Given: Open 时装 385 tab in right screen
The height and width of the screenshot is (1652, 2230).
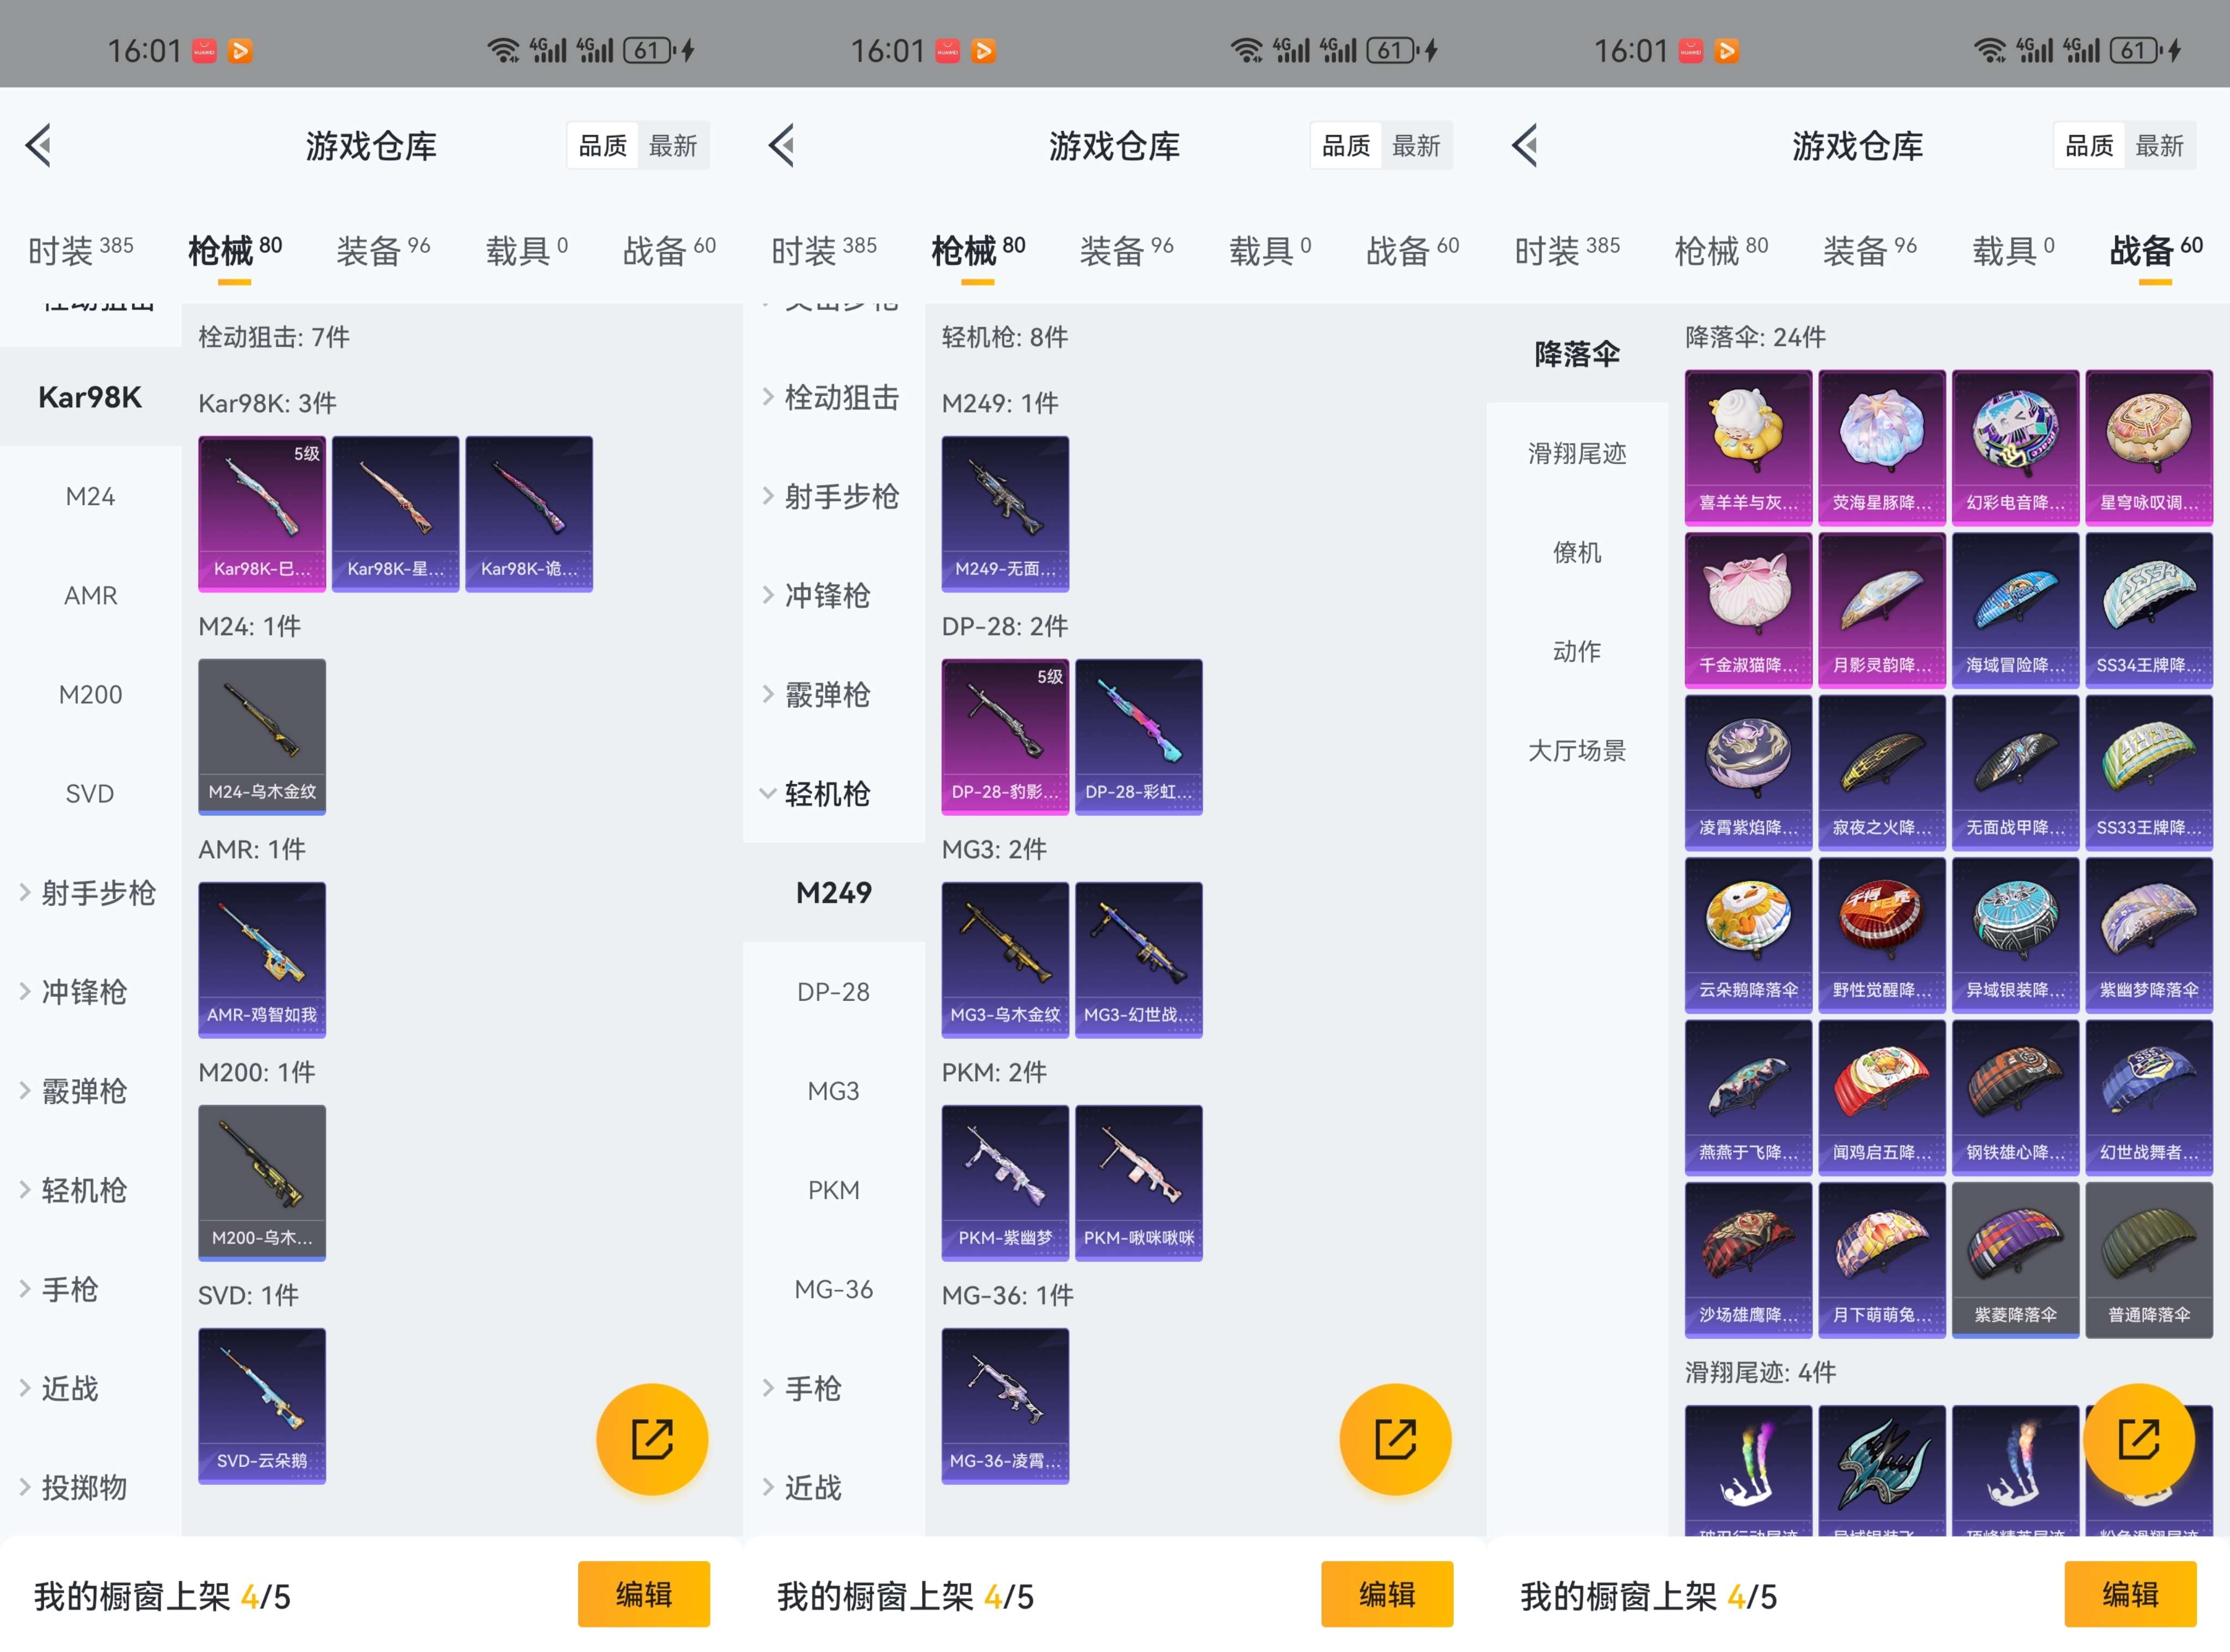Looking at the screenshot, I should point(1566,250).
